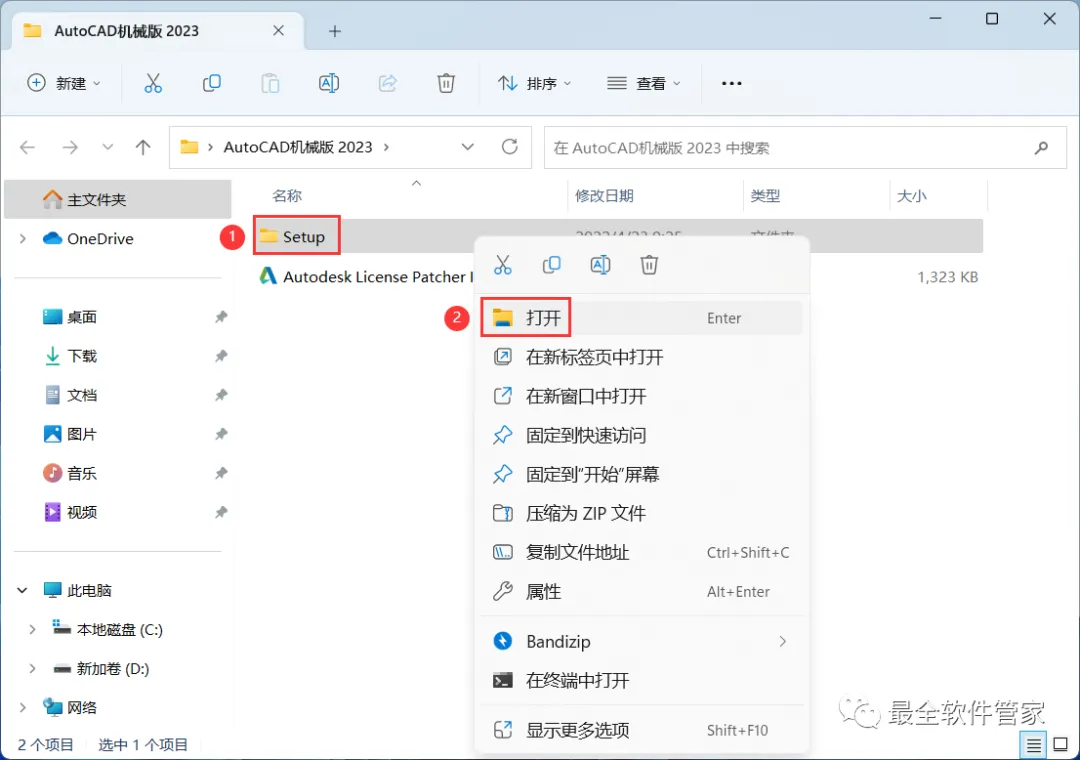This screenshot has width=1080, height=760.
Task: Click the Share icon in the toolbar
Action: (388, 83)
